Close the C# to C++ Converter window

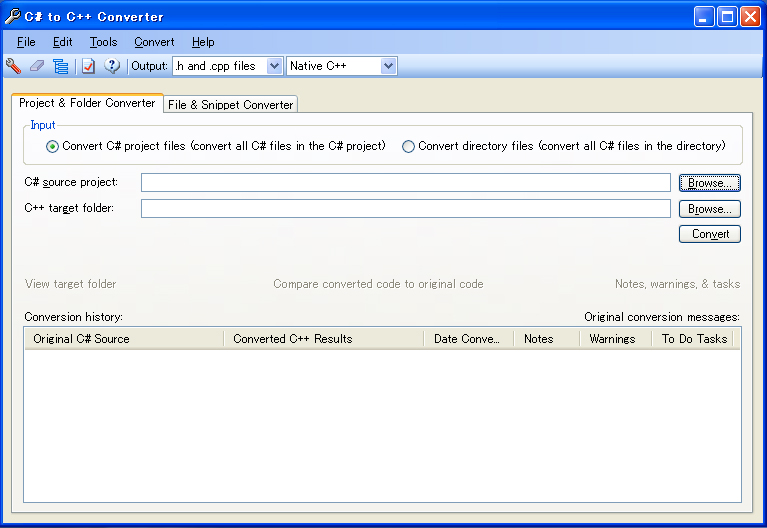tap(750, 17)
